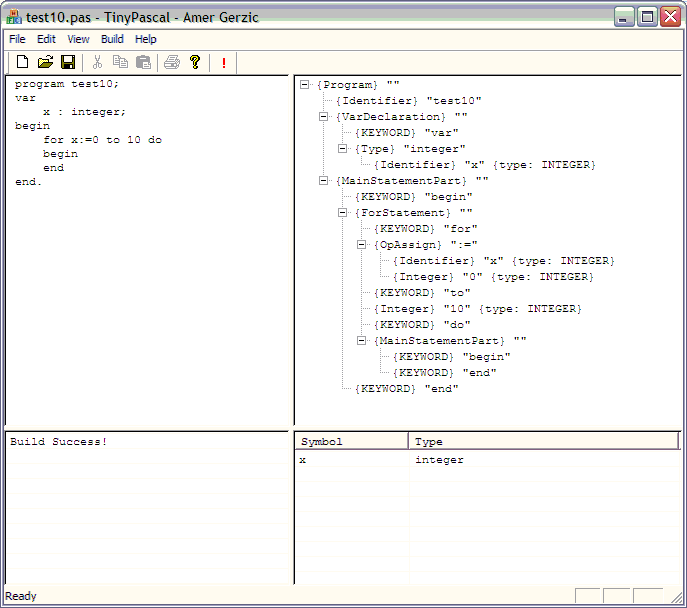Sort by the Type column header

[544, 441]
